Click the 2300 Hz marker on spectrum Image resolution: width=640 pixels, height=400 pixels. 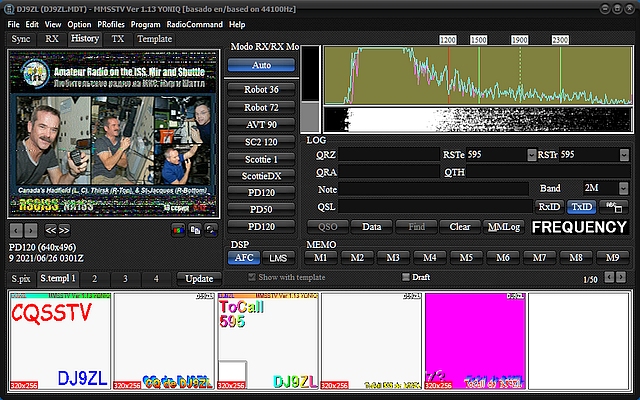(560, 40)
